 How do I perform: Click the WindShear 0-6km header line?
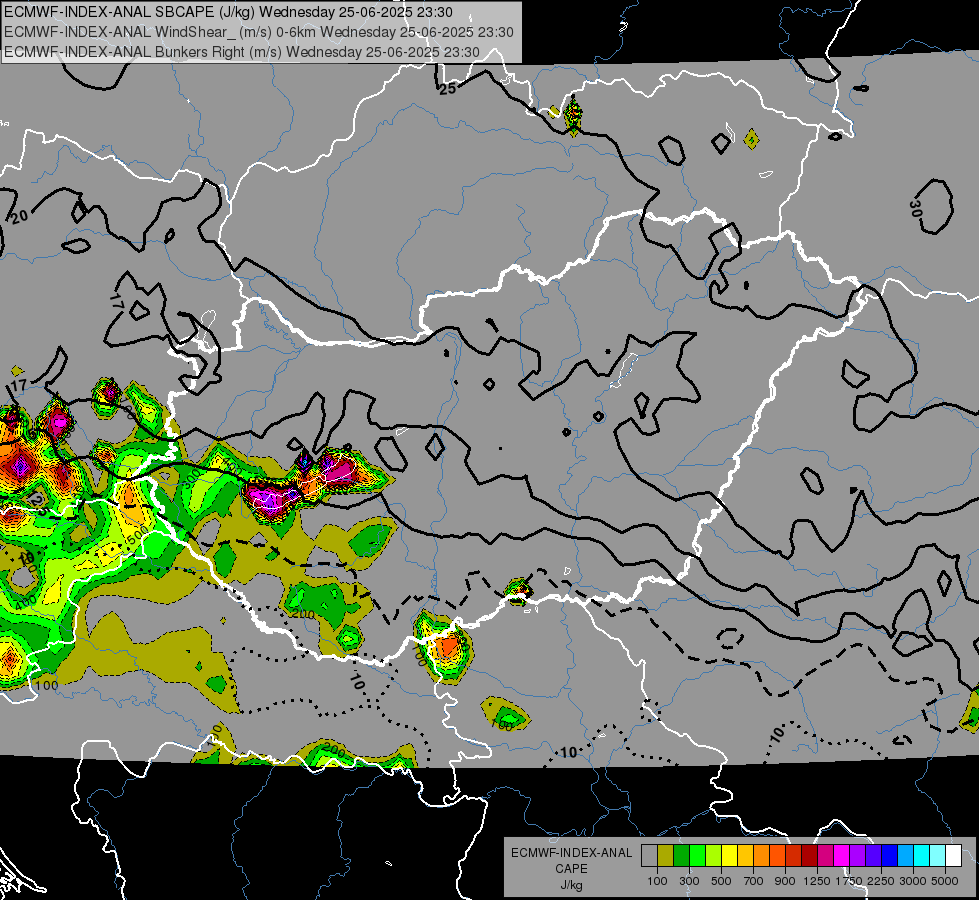tap(258, 32)
